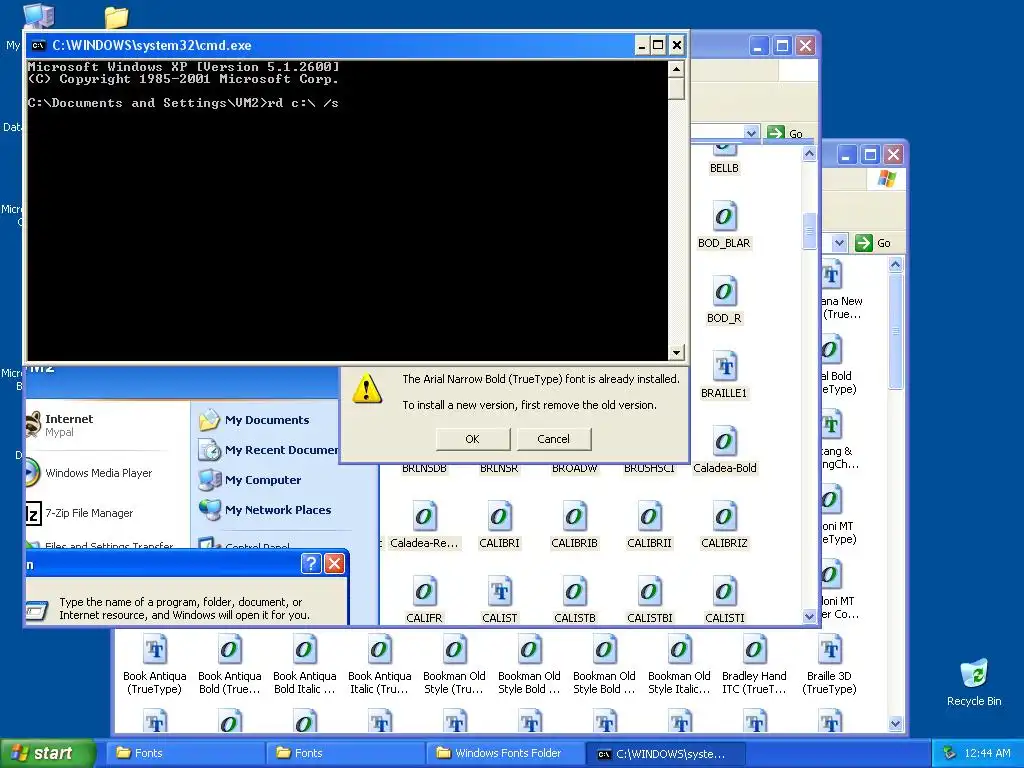Select Book Antiqua (TrueType) font icon
Screen dimensions: 1024x768
155,650
